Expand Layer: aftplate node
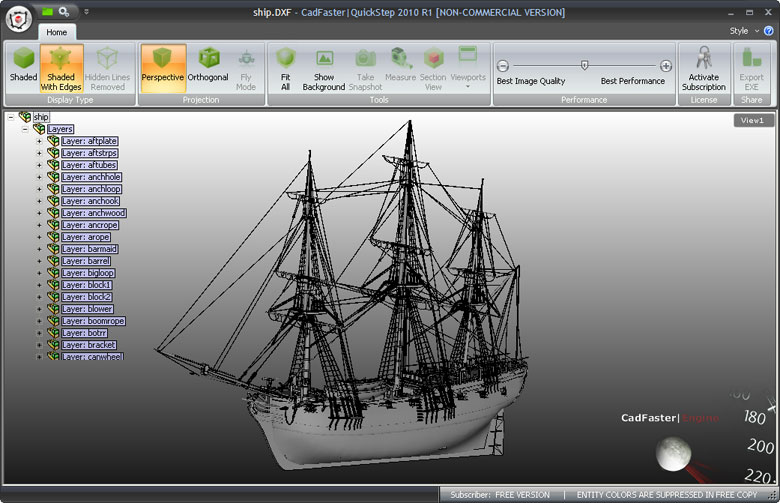The image size is (780, 503). [39, 141]
